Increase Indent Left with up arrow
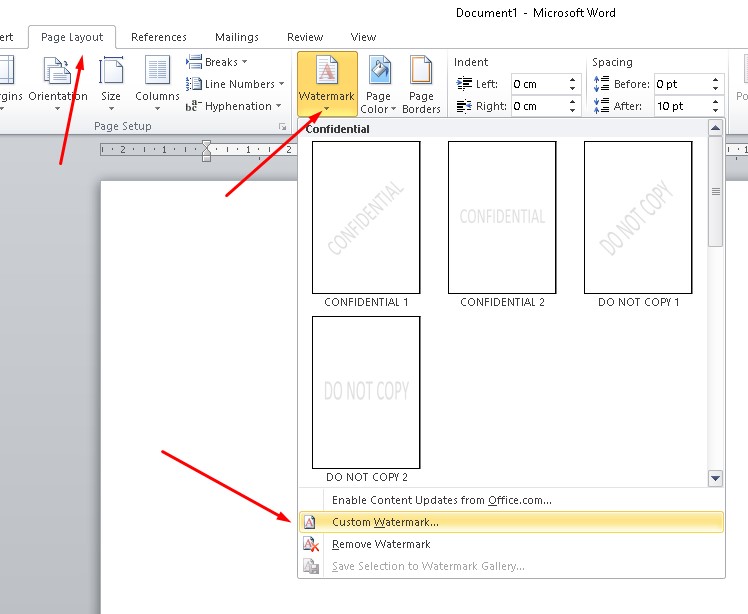The width and height of the screenshot is (748, 614). 572,80
